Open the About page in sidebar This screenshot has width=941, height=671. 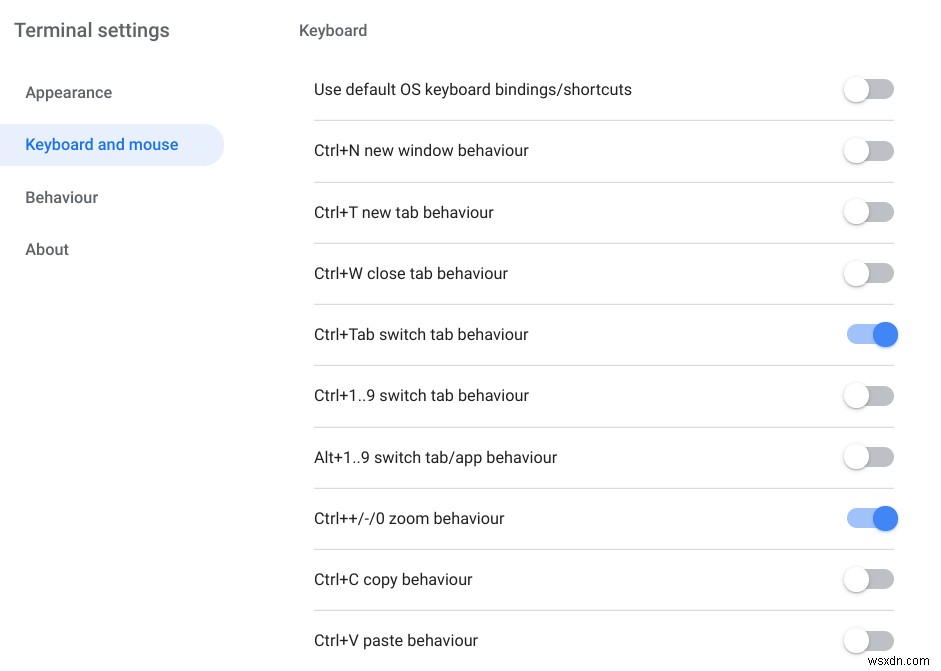(47, 250)
